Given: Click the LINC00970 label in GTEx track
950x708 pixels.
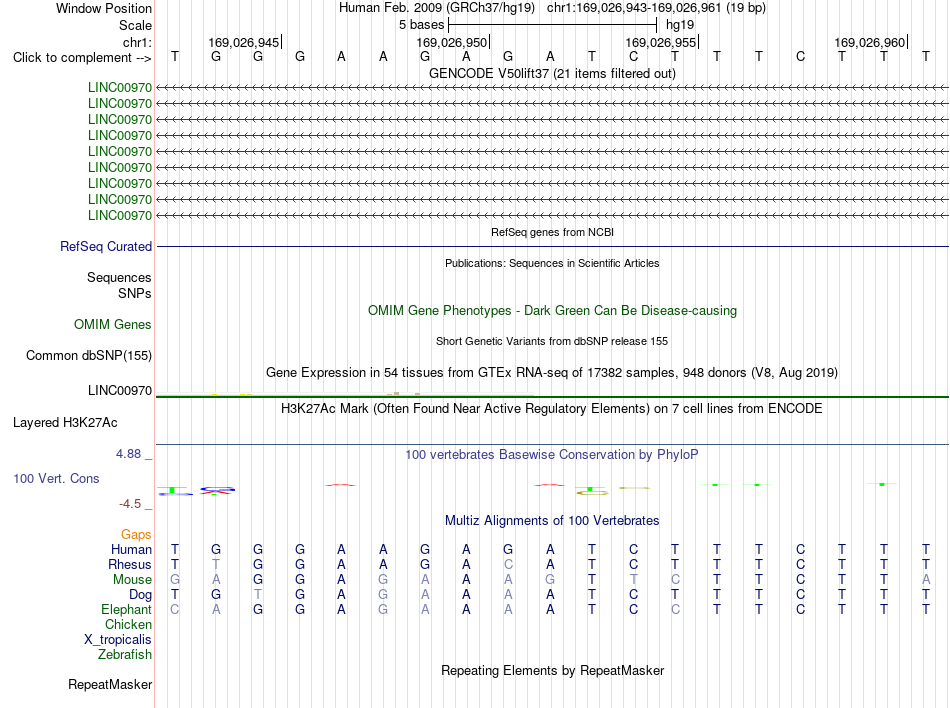Looking at the screenshot, I should coord(120,391).
